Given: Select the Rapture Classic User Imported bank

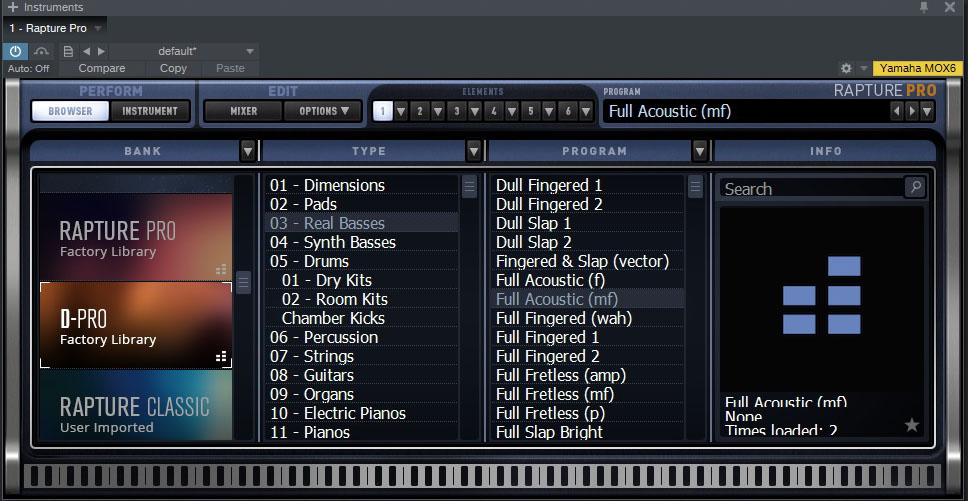Looking at the screenshot, I should coord(136,405).
